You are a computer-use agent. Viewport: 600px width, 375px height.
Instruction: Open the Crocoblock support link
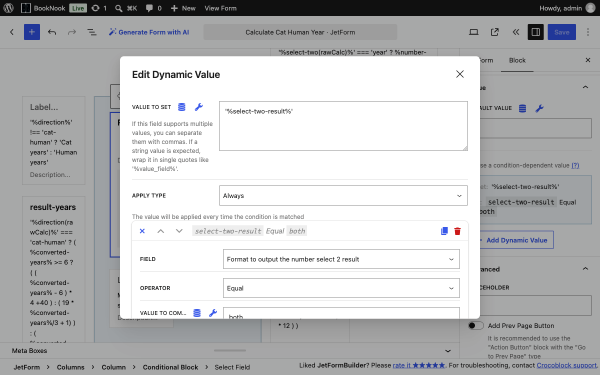coord(566,365)
